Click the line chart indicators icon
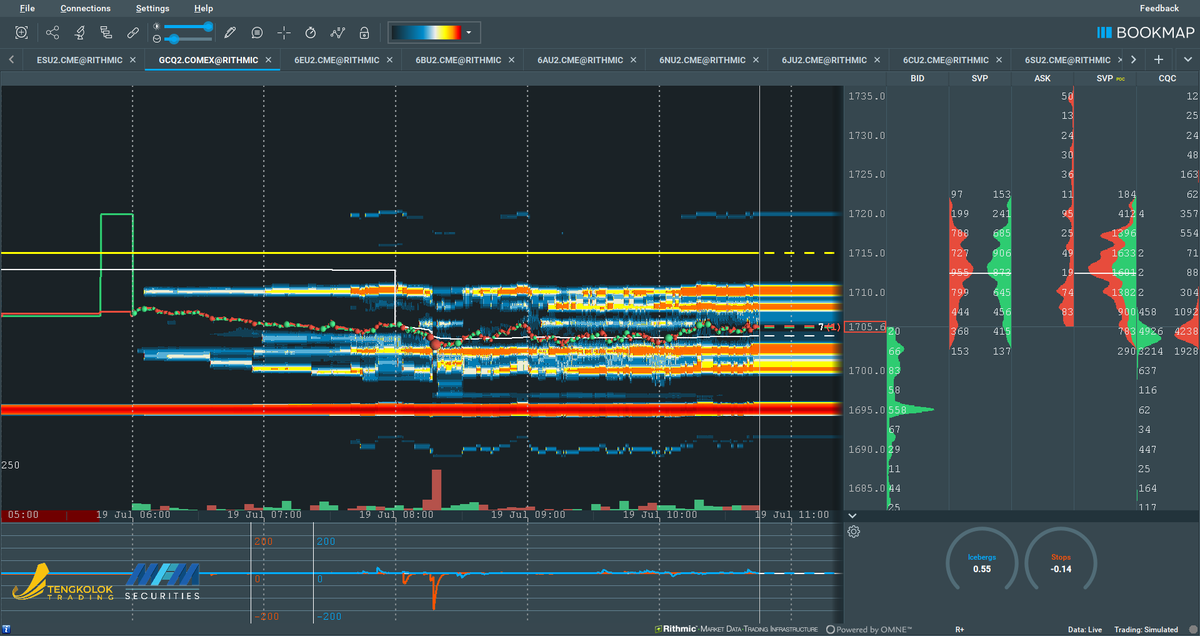This screenshot has height=636, width=1200. (x=338, y=33)
